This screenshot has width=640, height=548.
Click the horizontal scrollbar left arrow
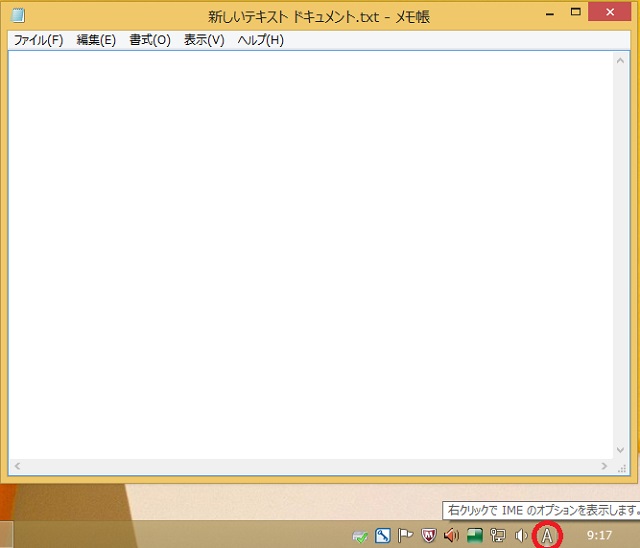[16, 467]
